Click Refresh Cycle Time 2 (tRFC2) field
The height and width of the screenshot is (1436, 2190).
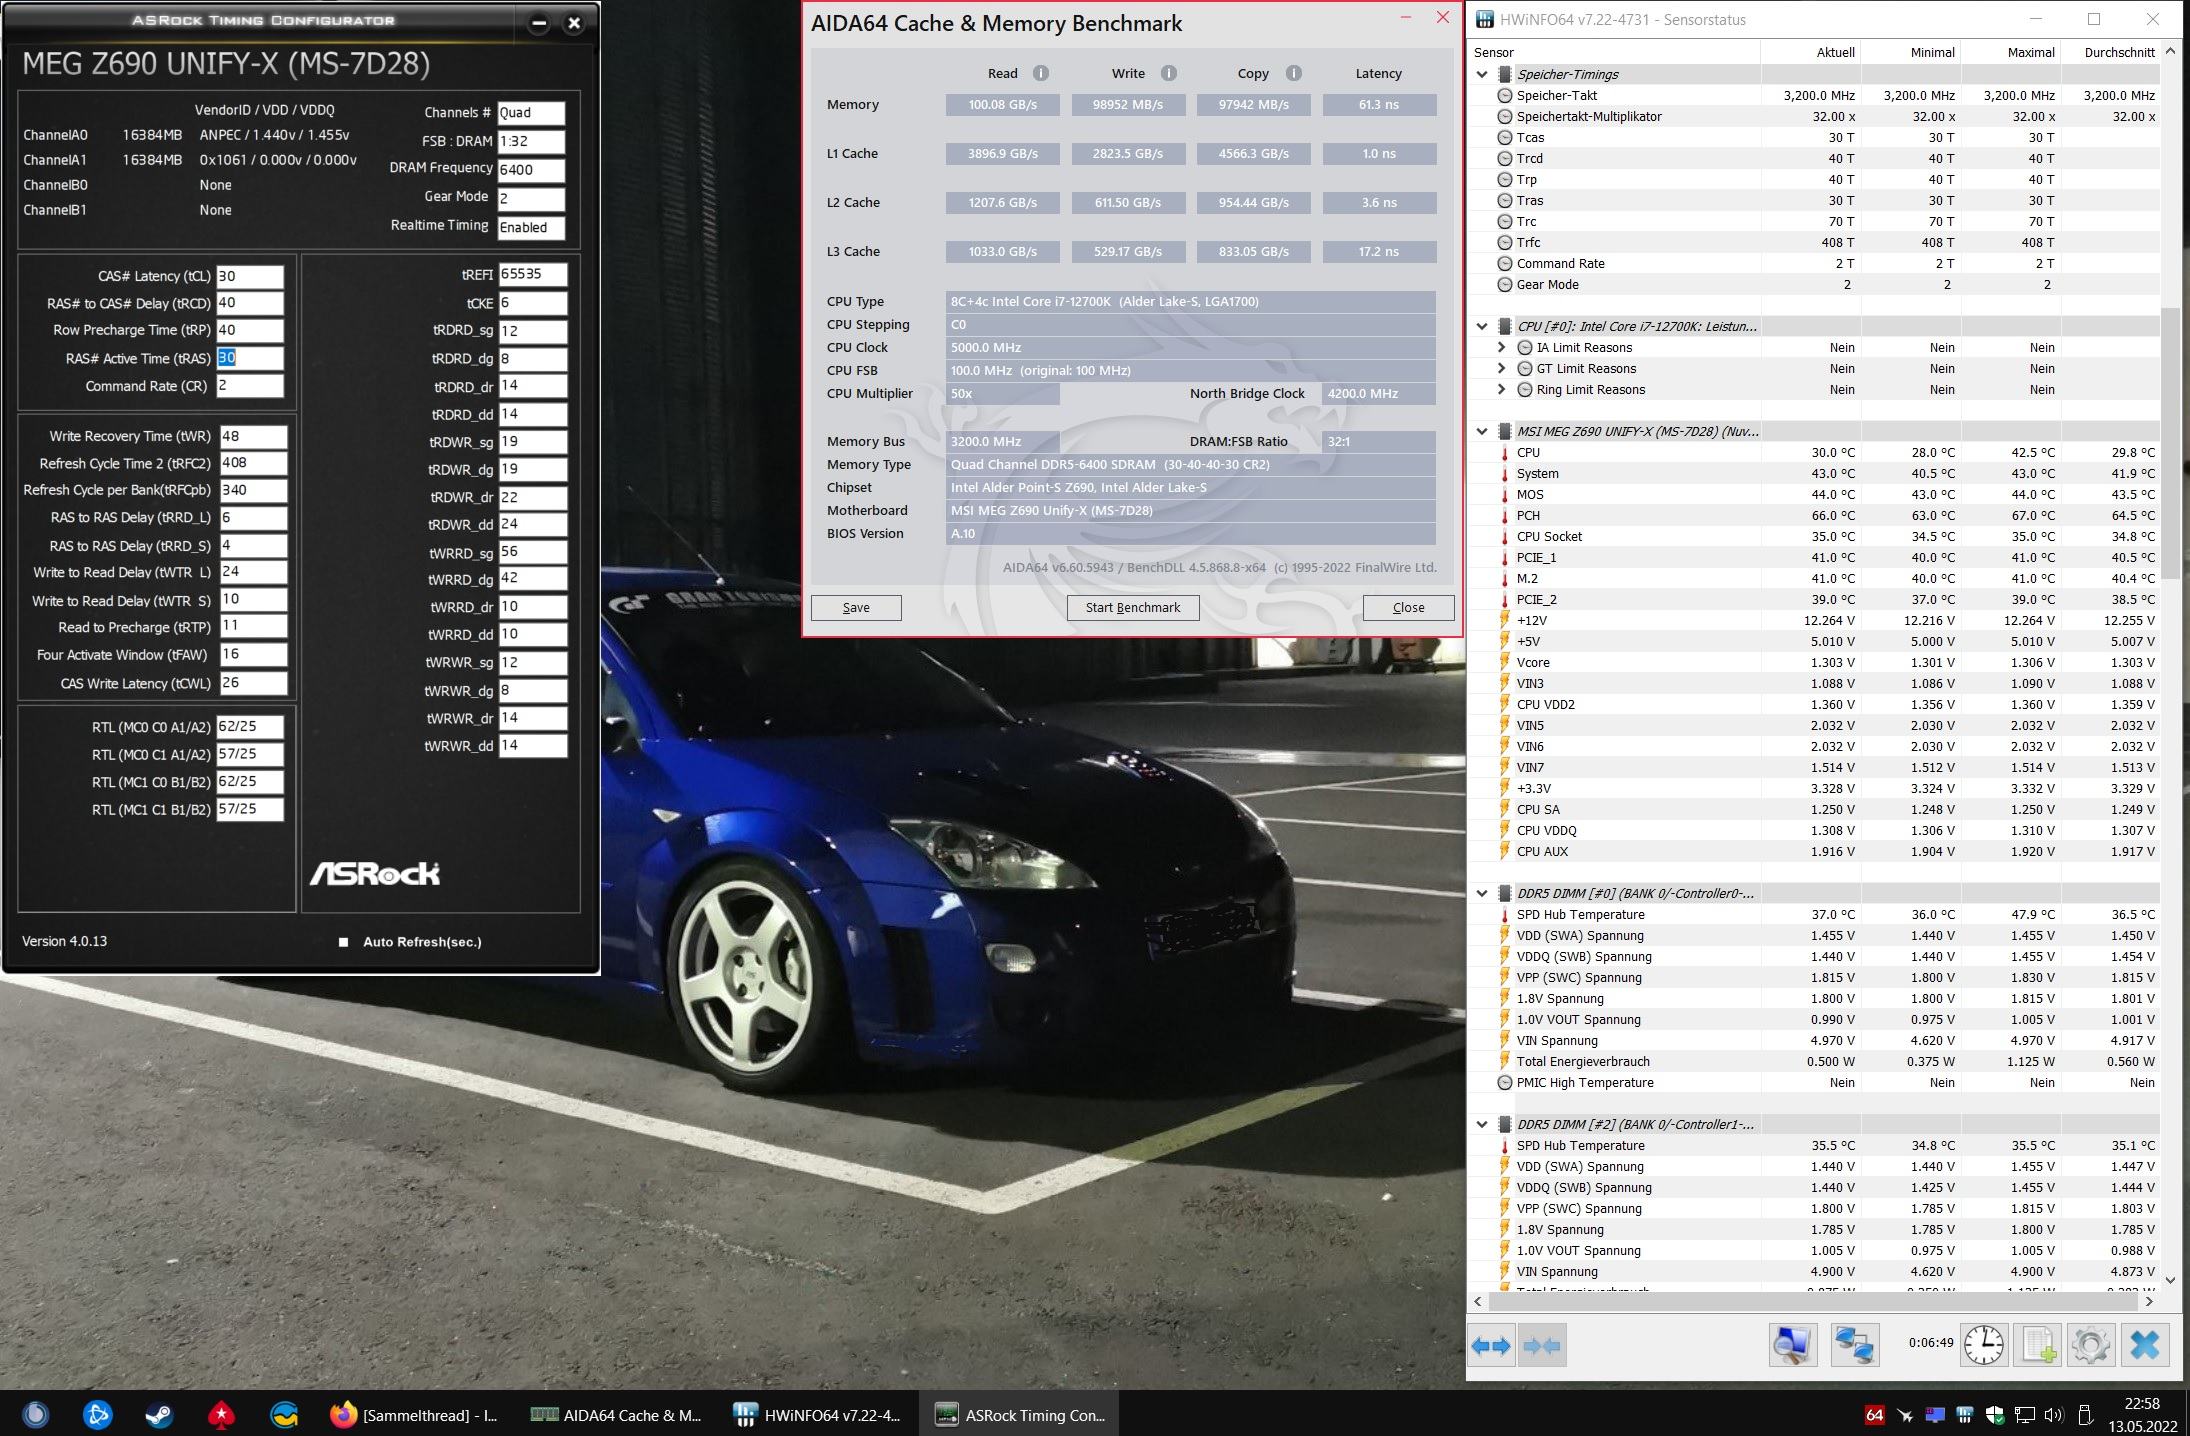pos(253,463)
